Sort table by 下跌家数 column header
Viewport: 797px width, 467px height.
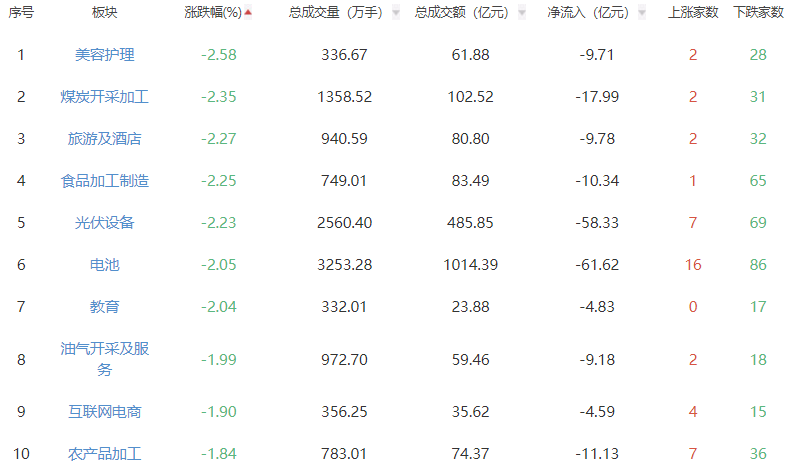point(758,13)
